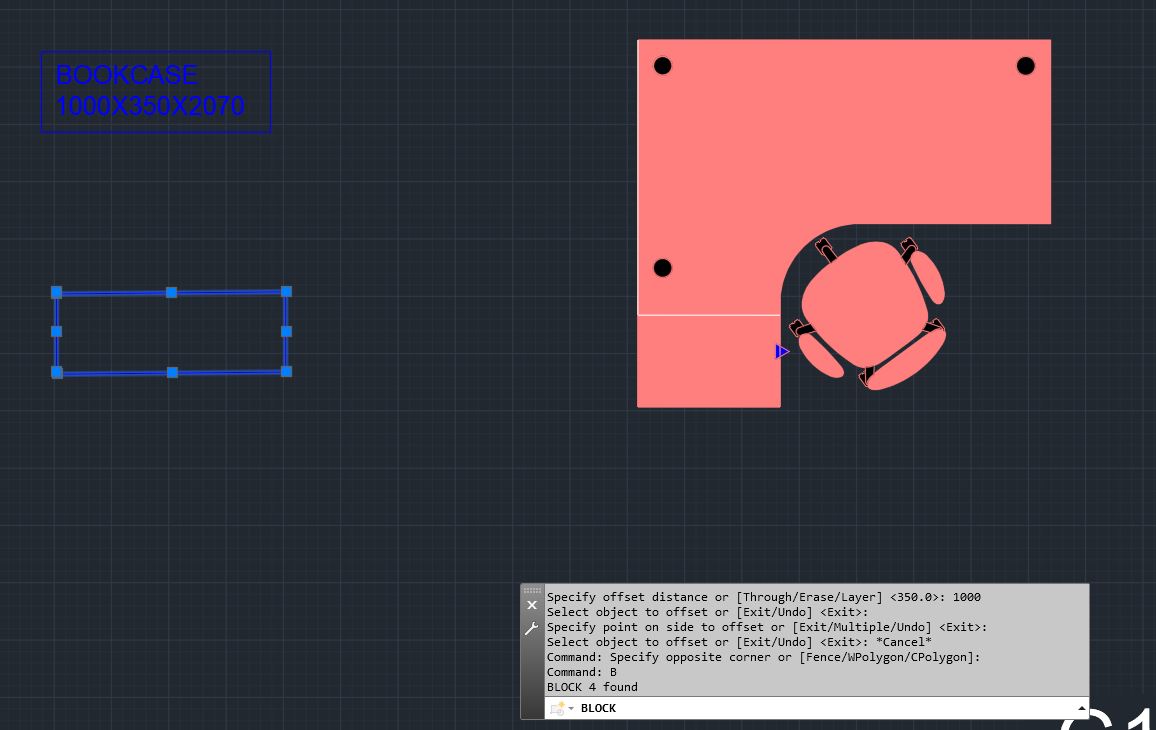The image size is (1156, 730).
Task: Click the BLOCK command suggestion icon in the input row
Action: pos(557,709)
